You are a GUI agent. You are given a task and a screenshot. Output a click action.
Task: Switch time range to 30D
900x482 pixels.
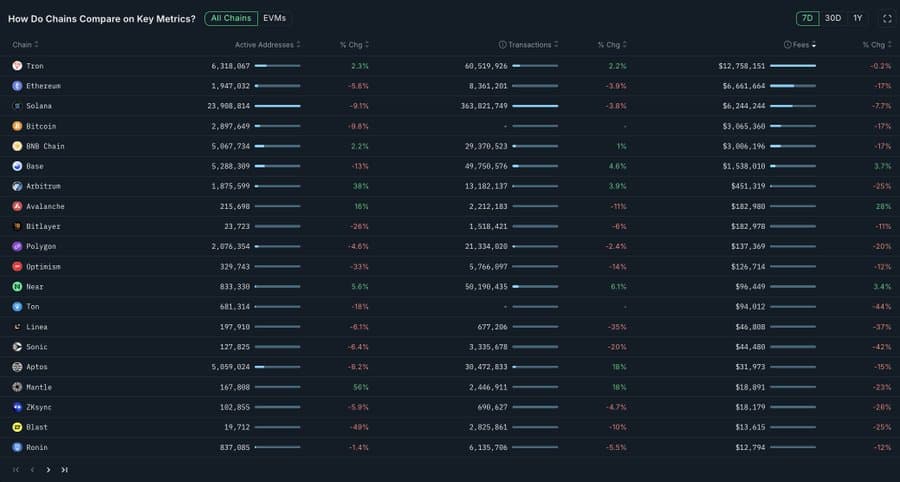pyautogui.click(x=832, y=18)
